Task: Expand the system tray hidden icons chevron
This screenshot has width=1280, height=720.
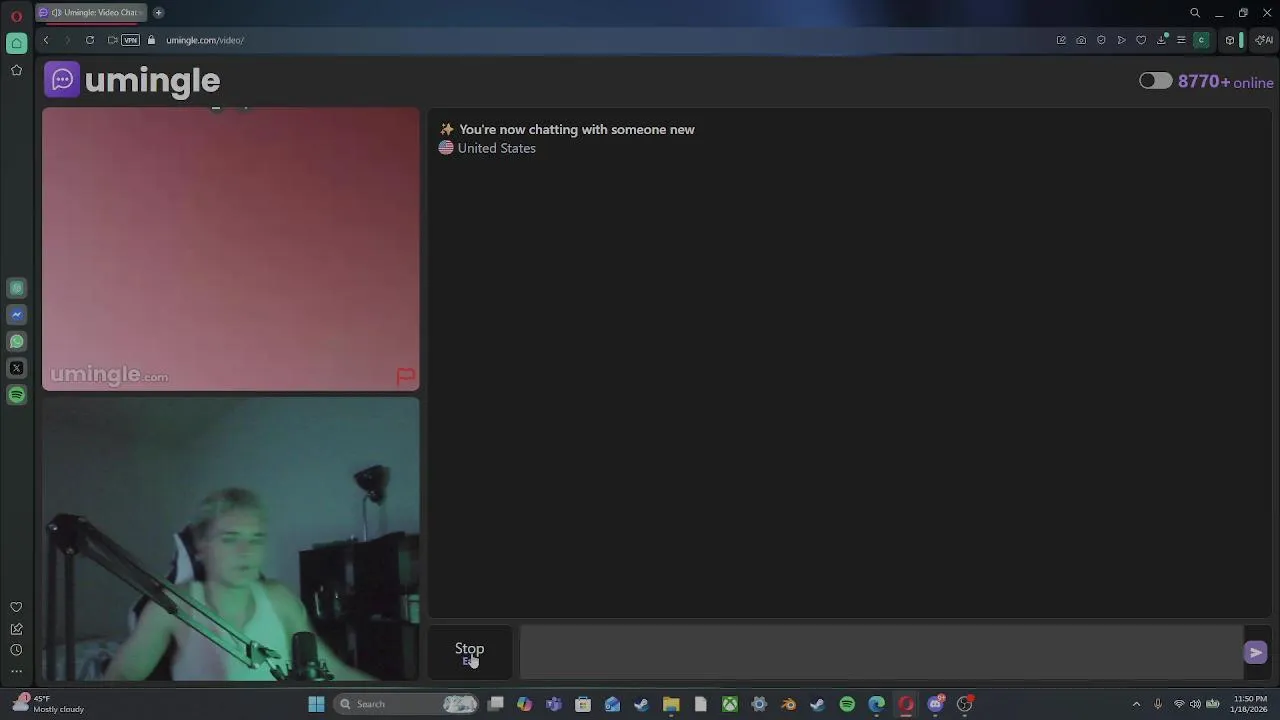Action: (1136, 704)
